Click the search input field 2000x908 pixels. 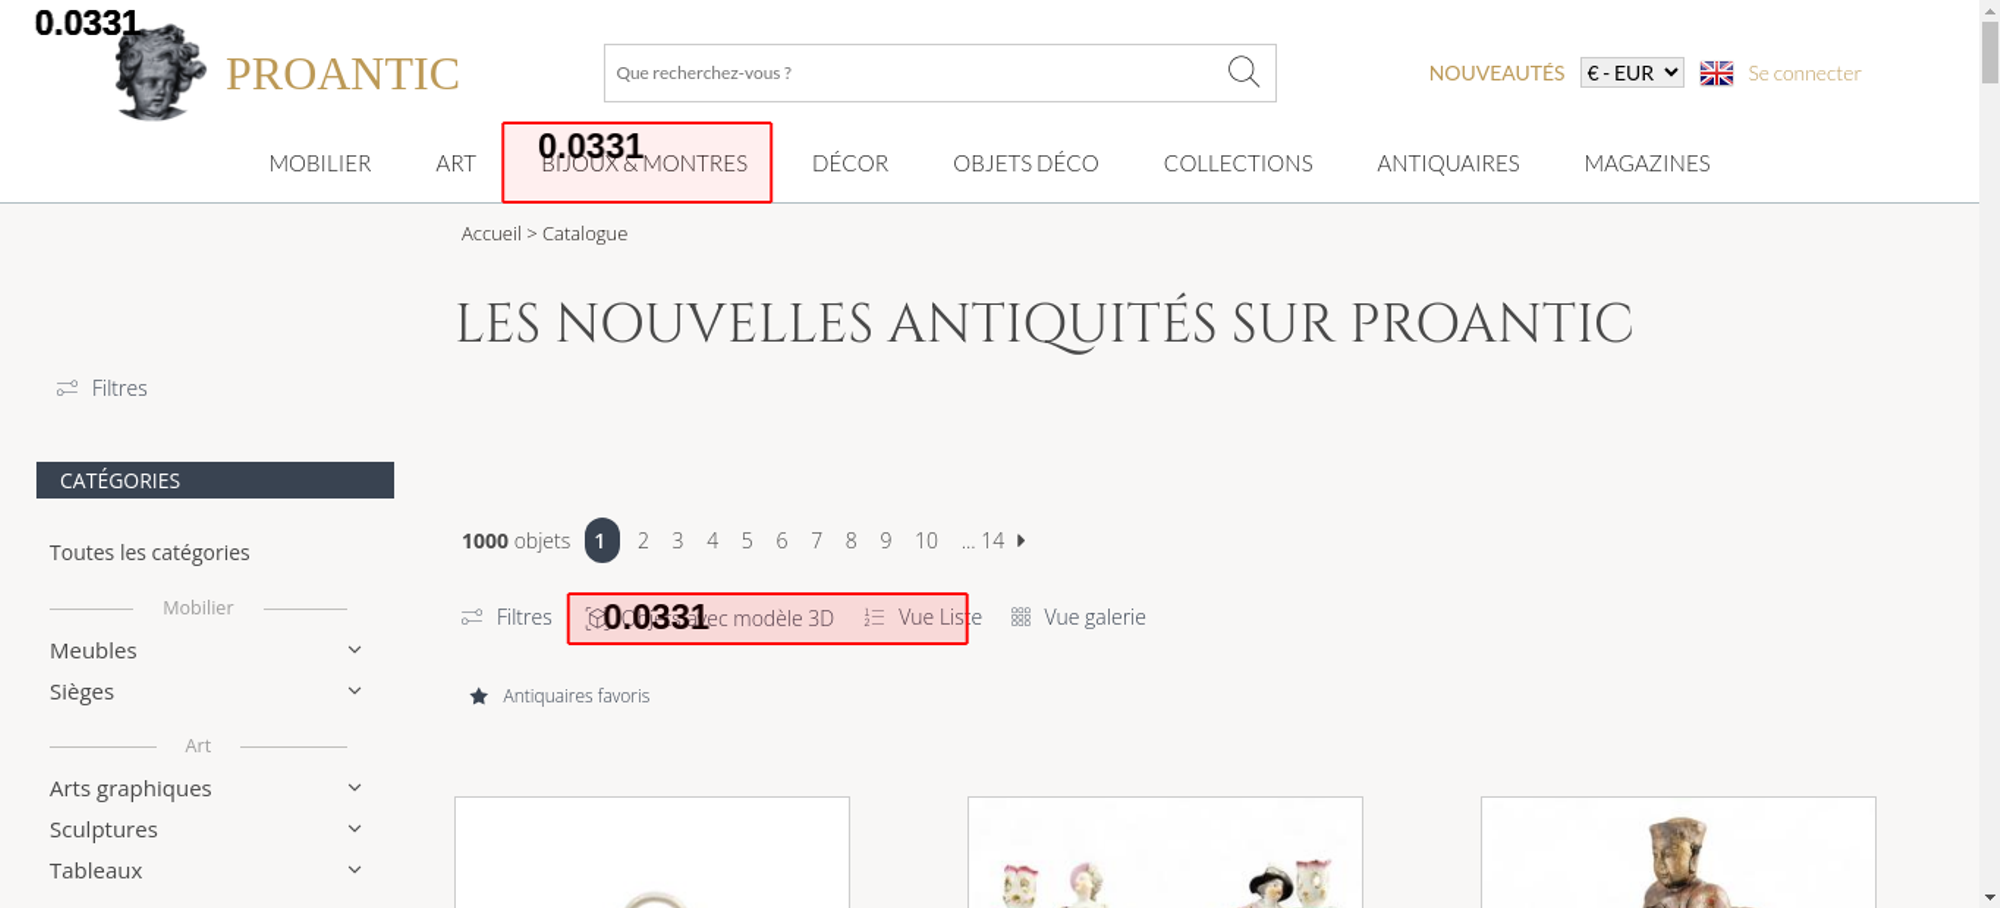[910, 73]
